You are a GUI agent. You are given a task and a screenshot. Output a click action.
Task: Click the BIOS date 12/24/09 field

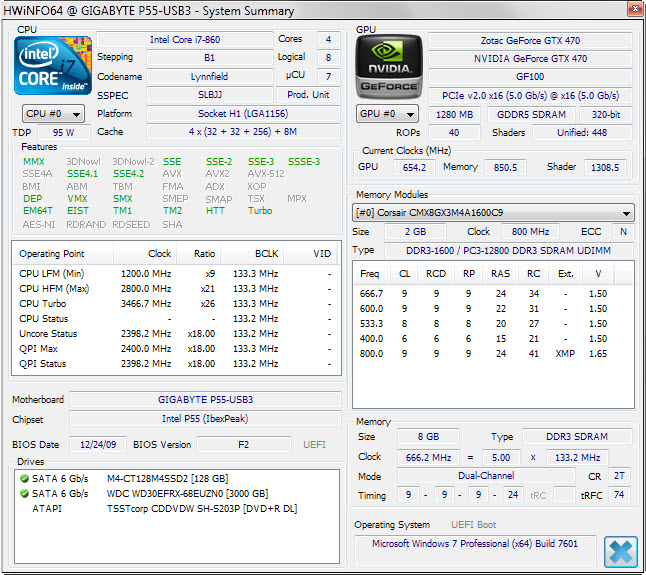[x=98, y=445]
